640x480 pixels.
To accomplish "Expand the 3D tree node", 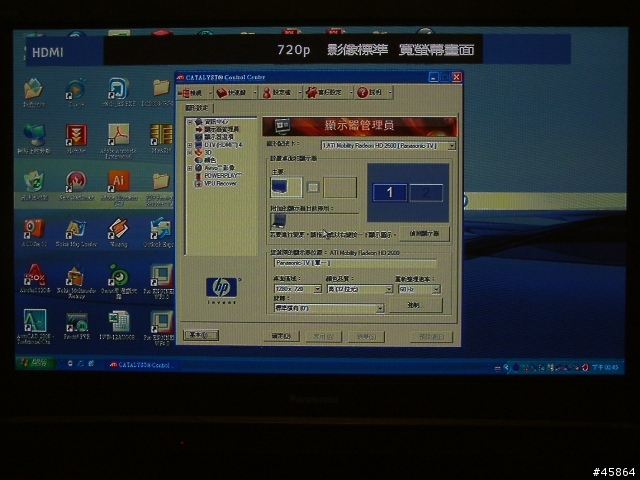I will 189,152.
